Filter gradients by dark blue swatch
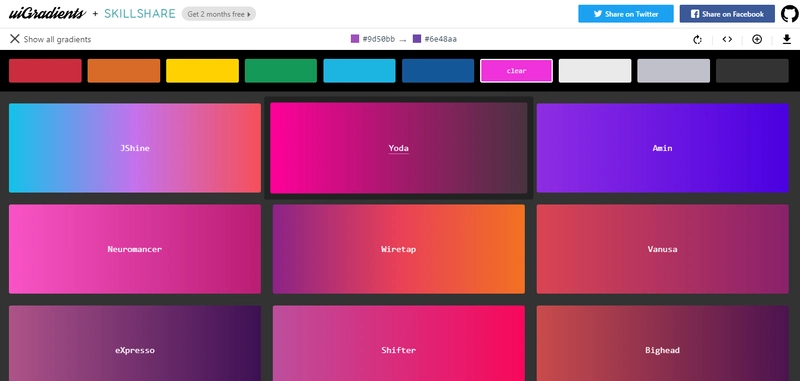800x381 pixels. (x=438, y=70)
